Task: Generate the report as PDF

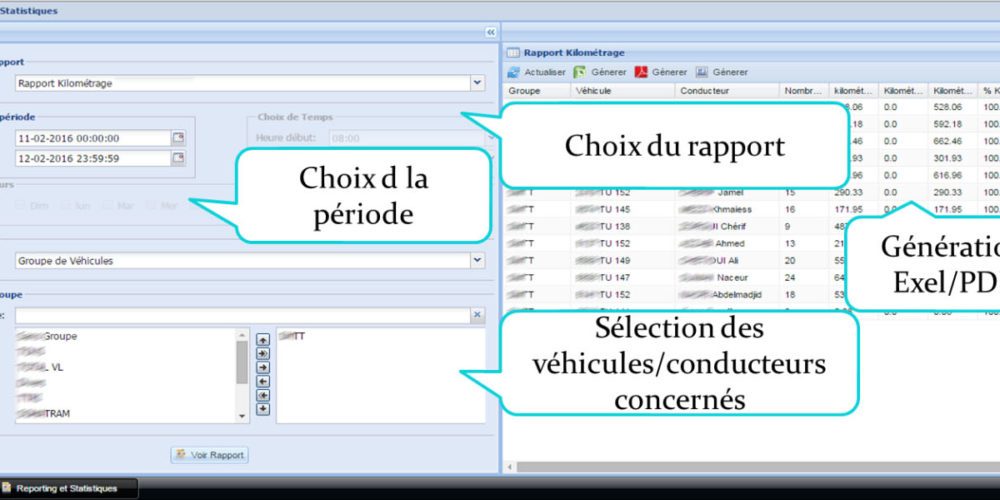Action: coord(641,72)
